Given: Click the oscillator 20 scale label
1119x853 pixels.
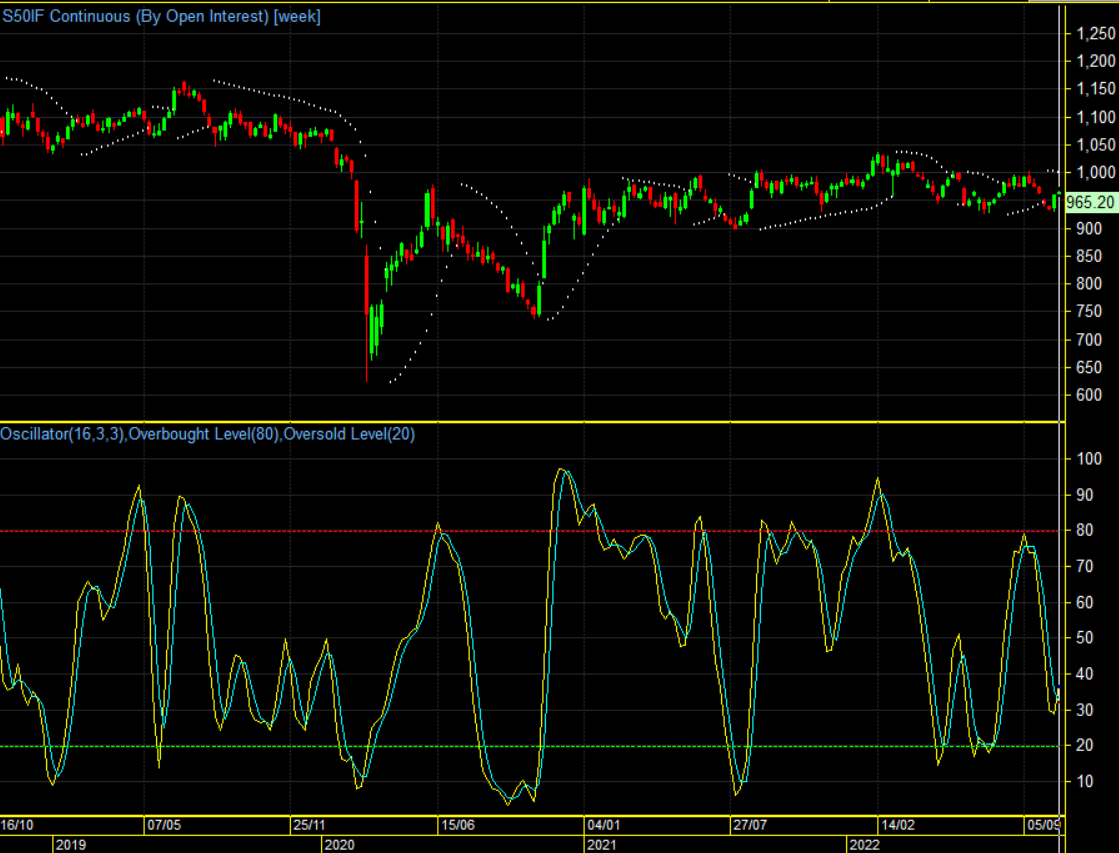Looking at the screenshot, I should click(x=1085, y=745).
